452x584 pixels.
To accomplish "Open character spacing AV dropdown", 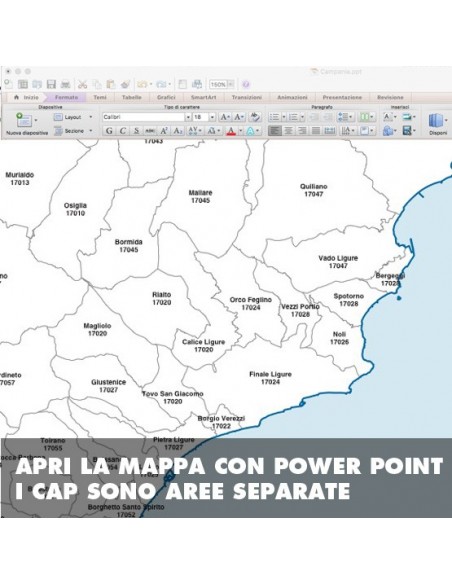I will pos(195,131).
